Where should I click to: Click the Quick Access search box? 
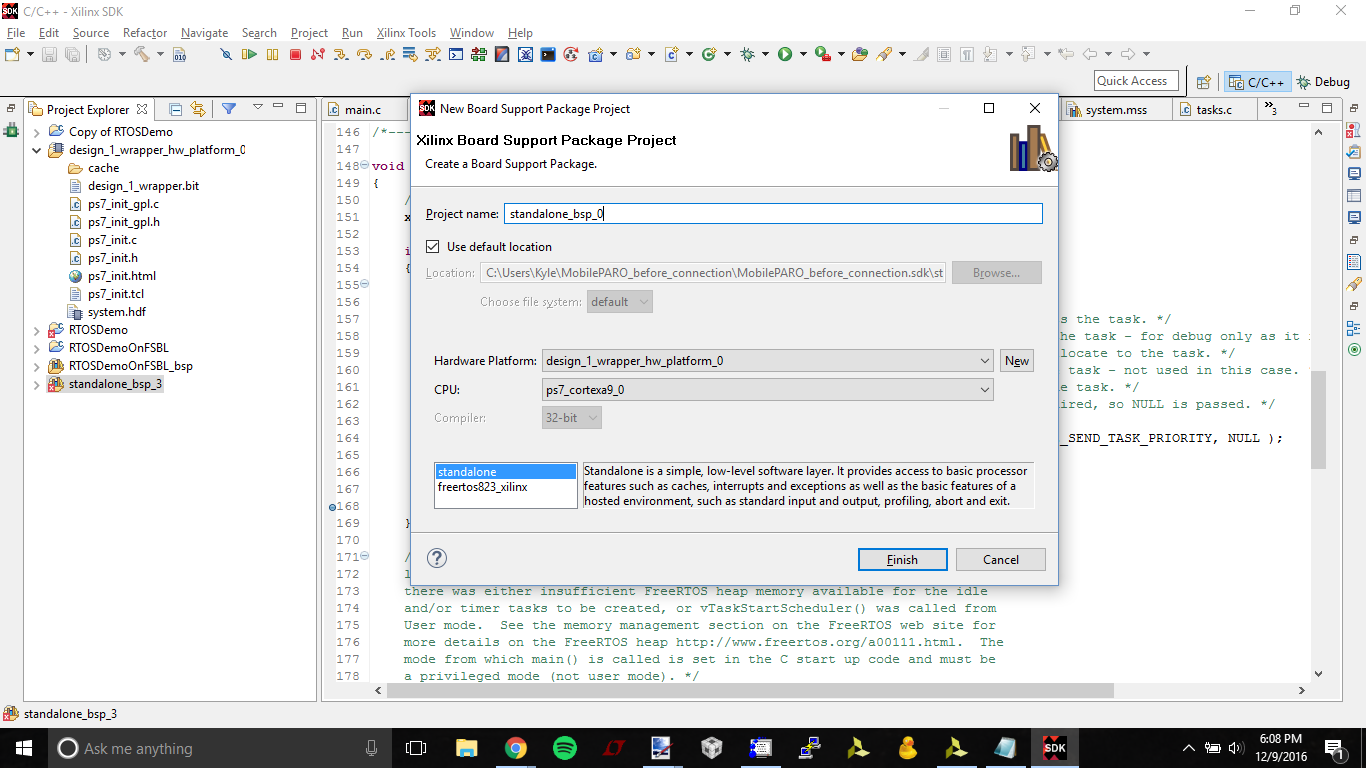coord(1137,81)
